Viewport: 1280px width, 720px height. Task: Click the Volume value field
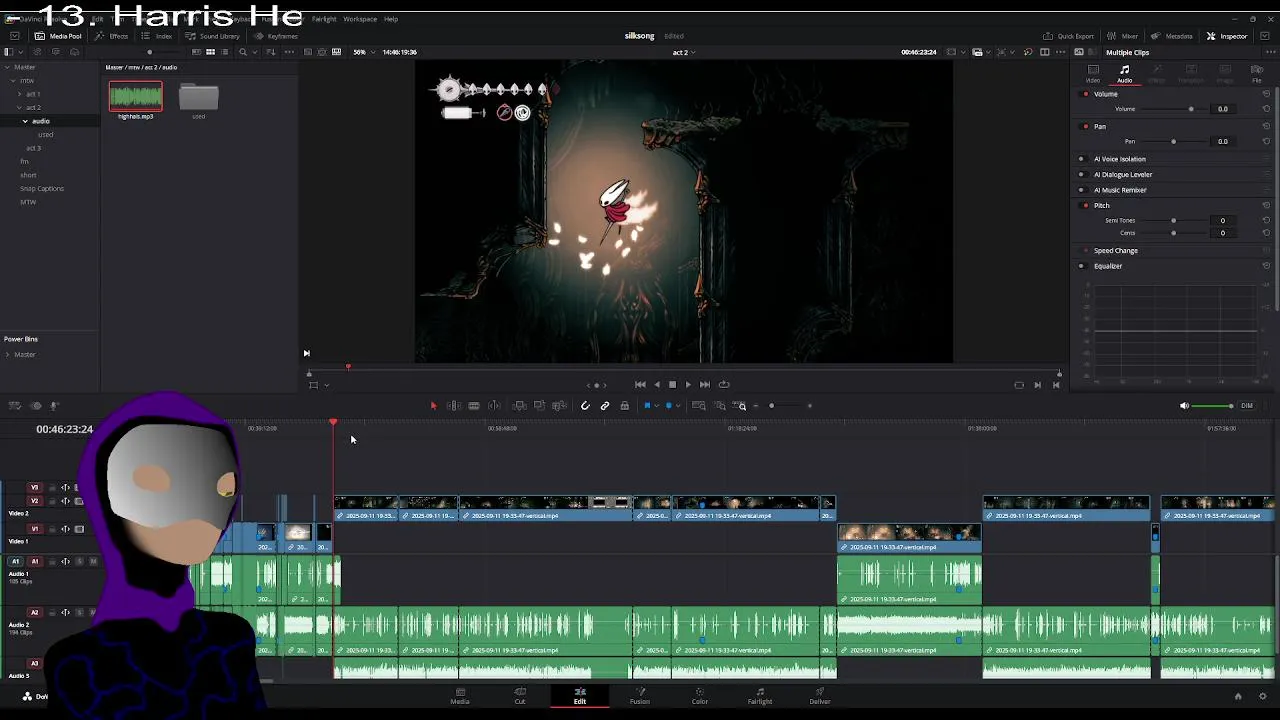click(1222, 109)
